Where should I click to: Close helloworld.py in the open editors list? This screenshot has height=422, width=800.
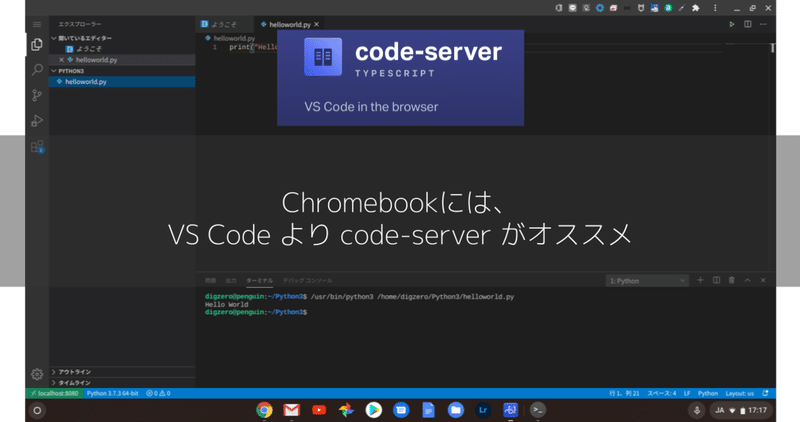(61, 60)
